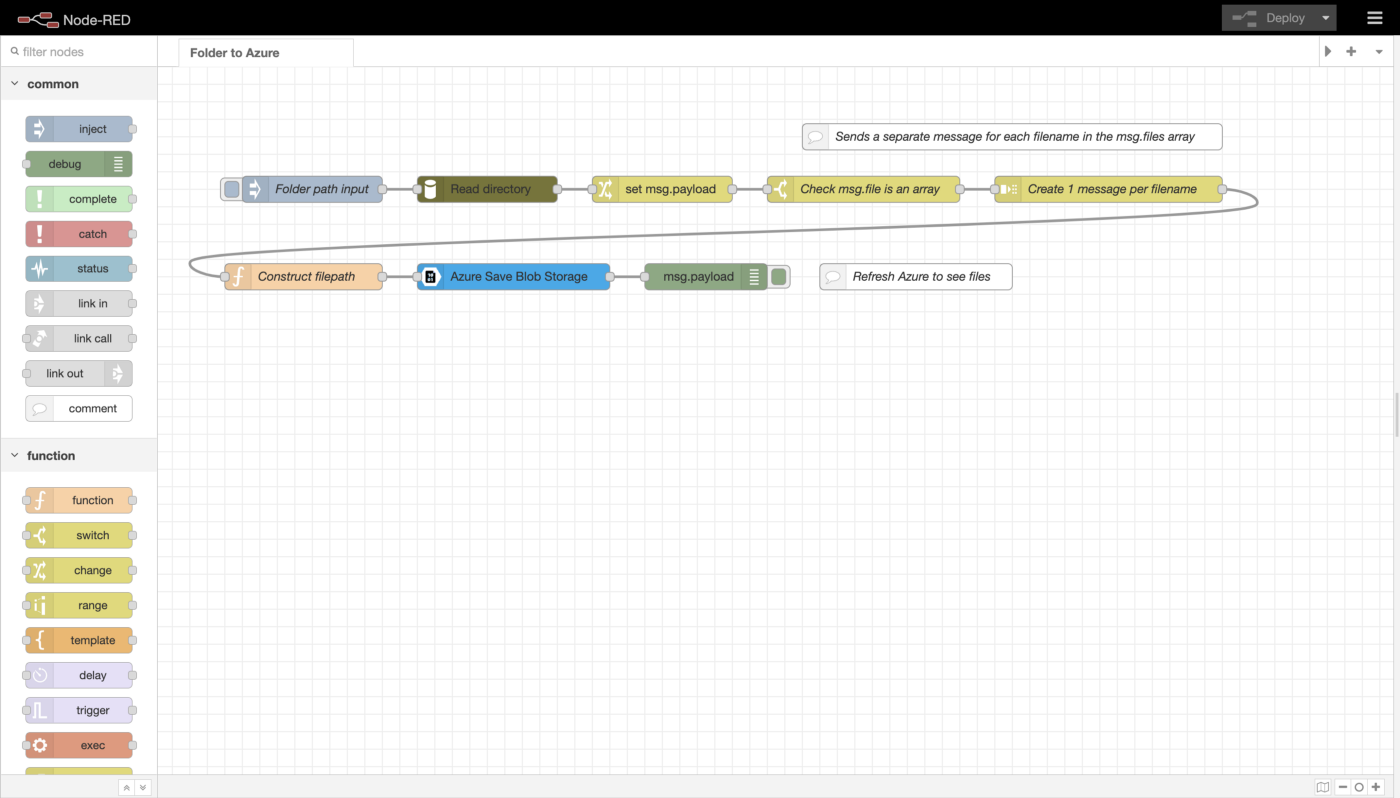The width and height of the screenshot is (1400, 798).
Task: Collapse all palette categories with double-up arrow
Action: tap(126, 788)
